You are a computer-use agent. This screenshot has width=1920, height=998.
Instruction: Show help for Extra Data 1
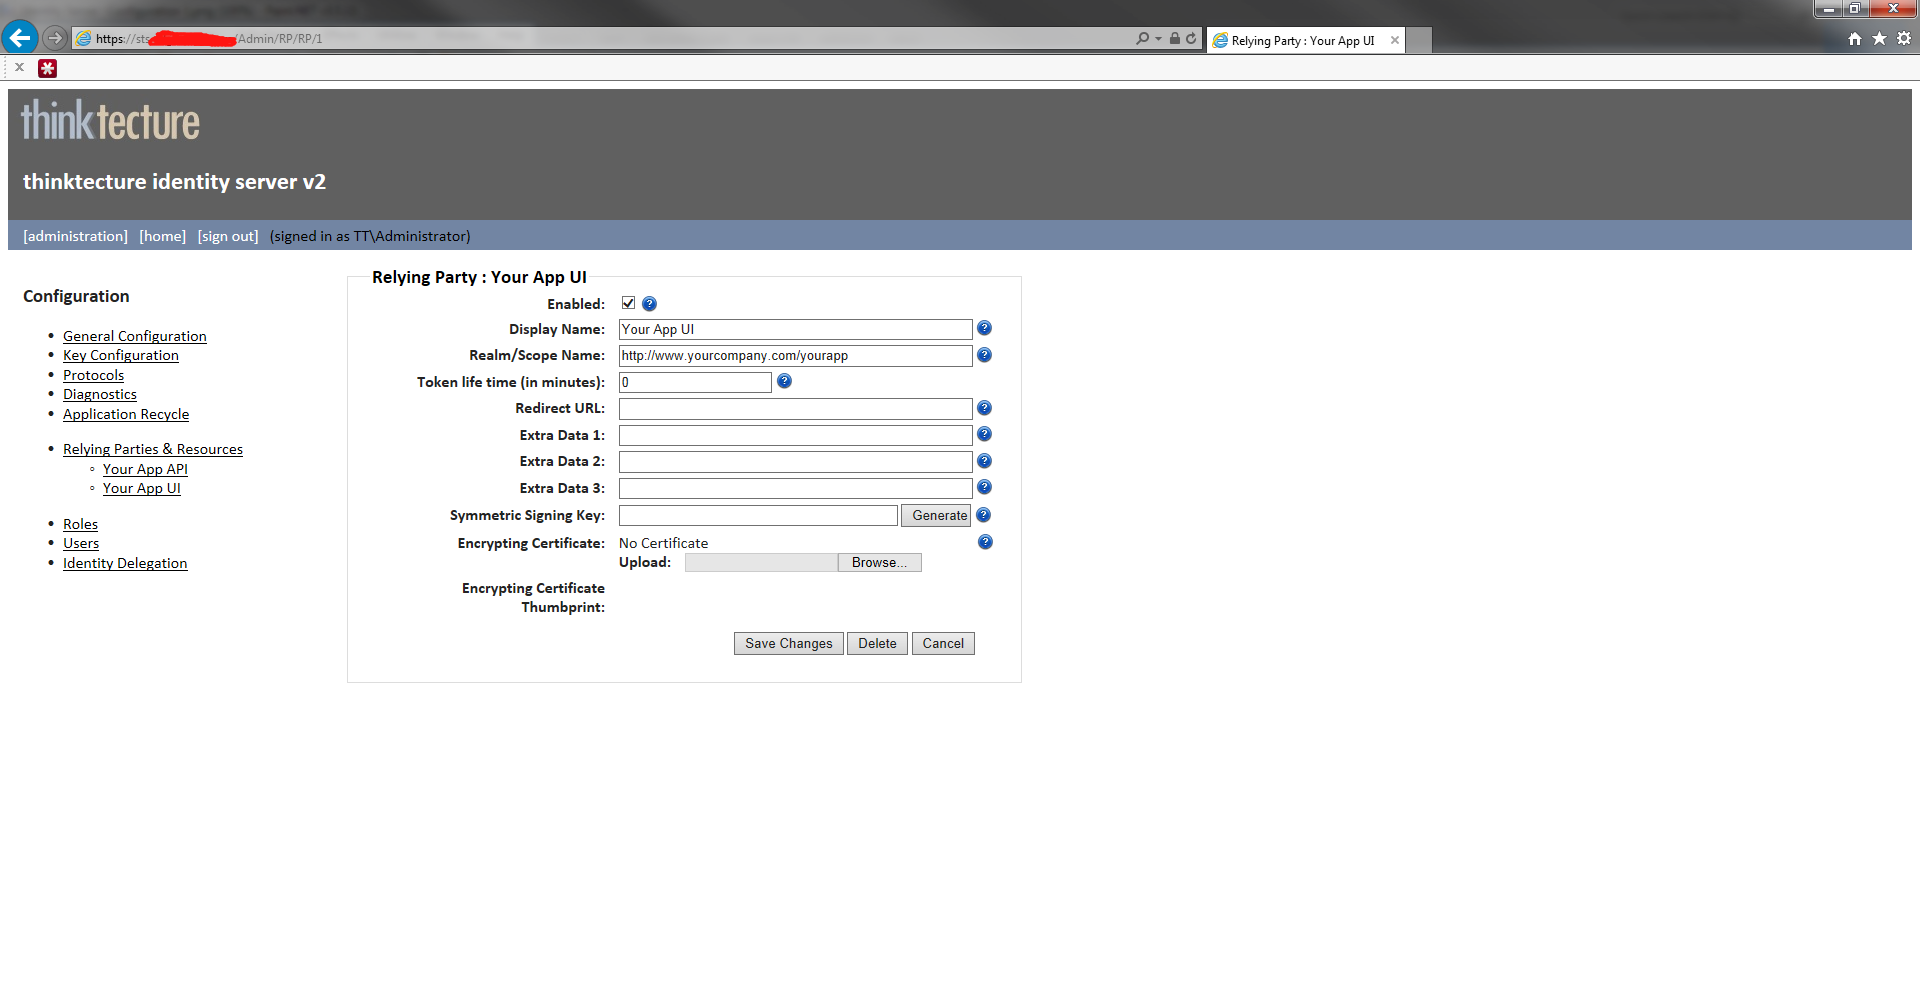984,434
